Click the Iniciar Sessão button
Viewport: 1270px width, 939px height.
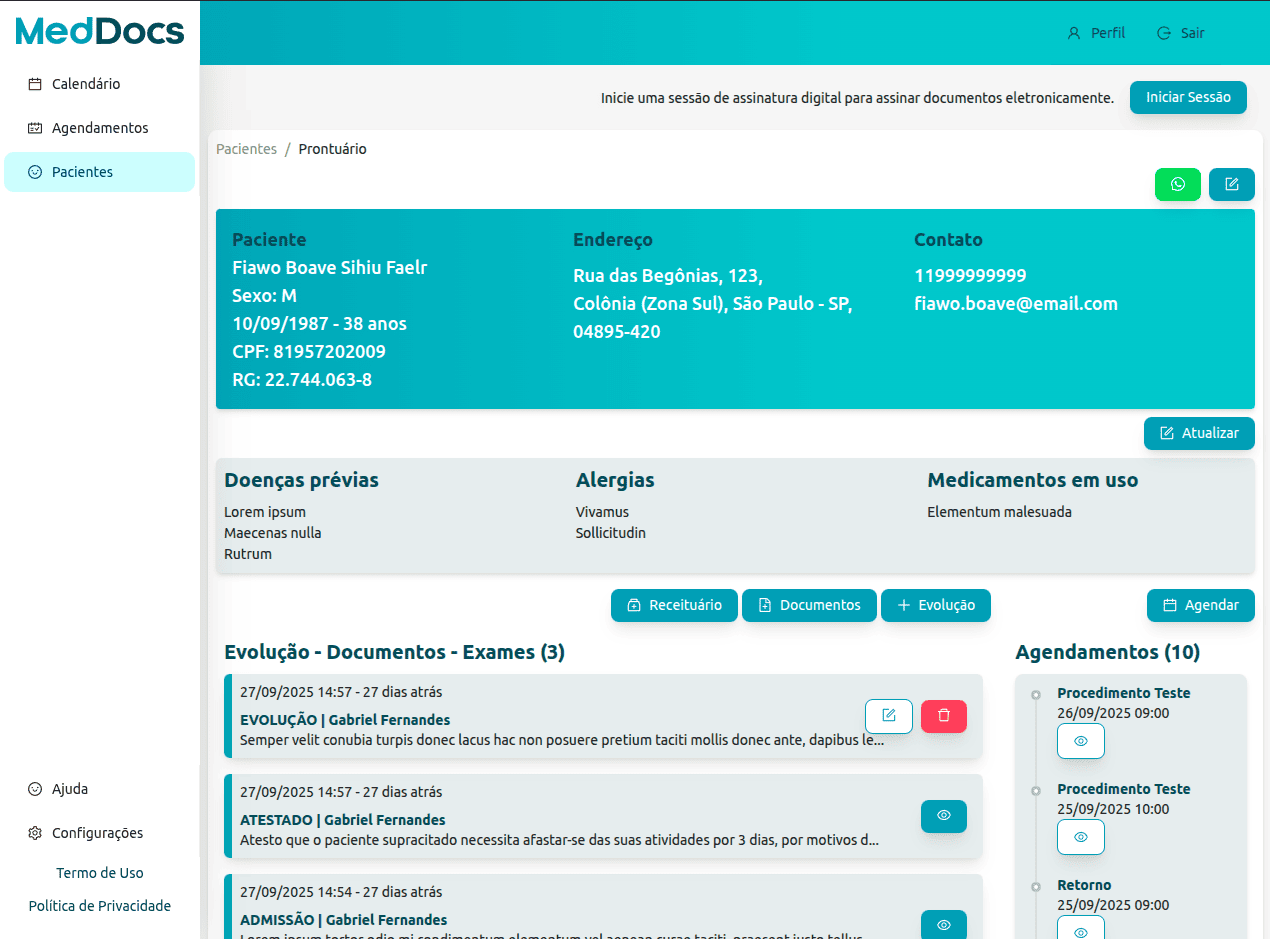(x=1188, y=98)
